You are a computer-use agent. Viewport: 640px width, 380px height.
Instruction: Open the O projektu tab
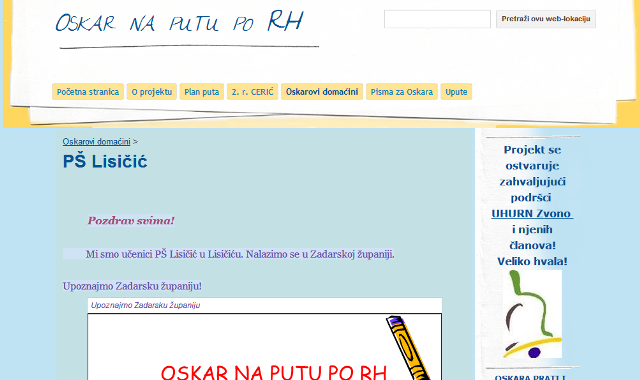(x=152, y=92)
